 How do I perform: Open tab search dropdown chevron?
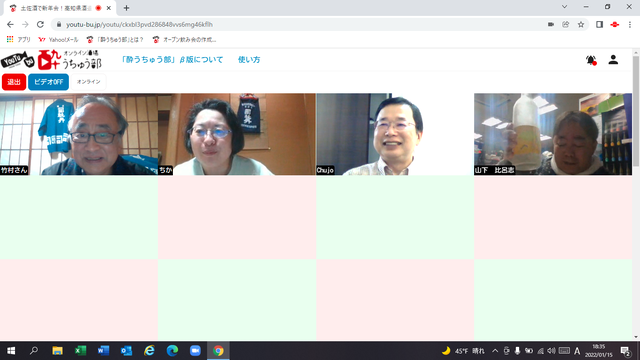click(564, 7)
